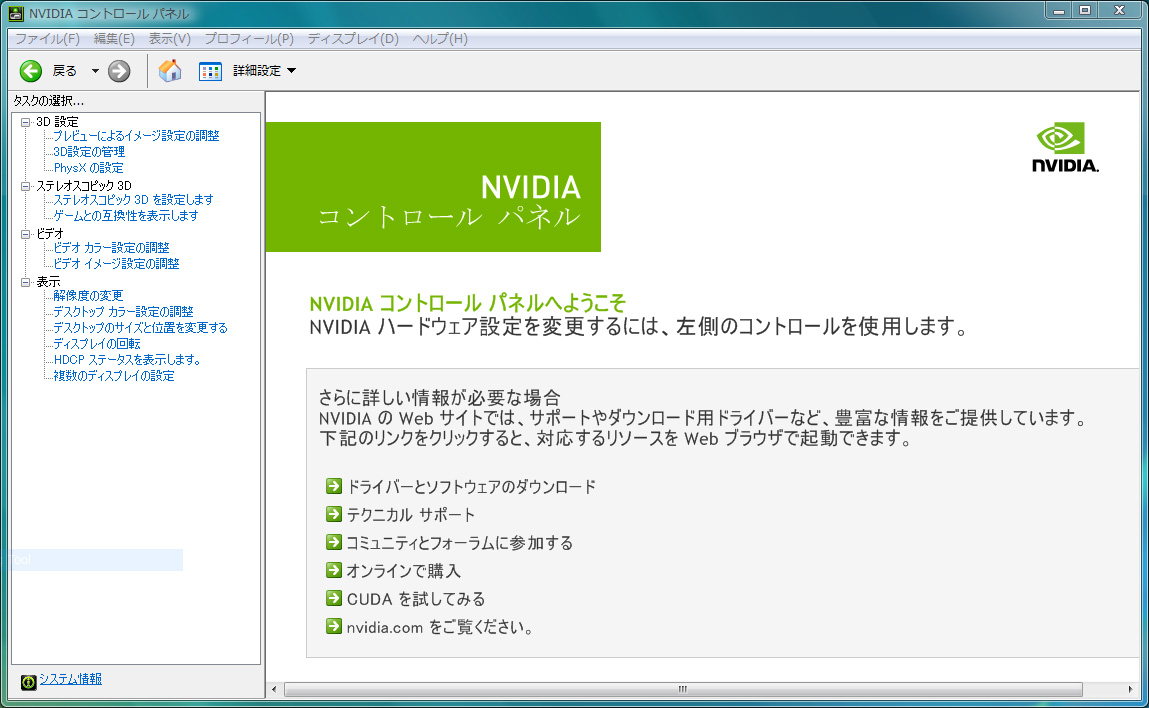
Task: Select 解像度の変更 task
Action: point(88,295)
